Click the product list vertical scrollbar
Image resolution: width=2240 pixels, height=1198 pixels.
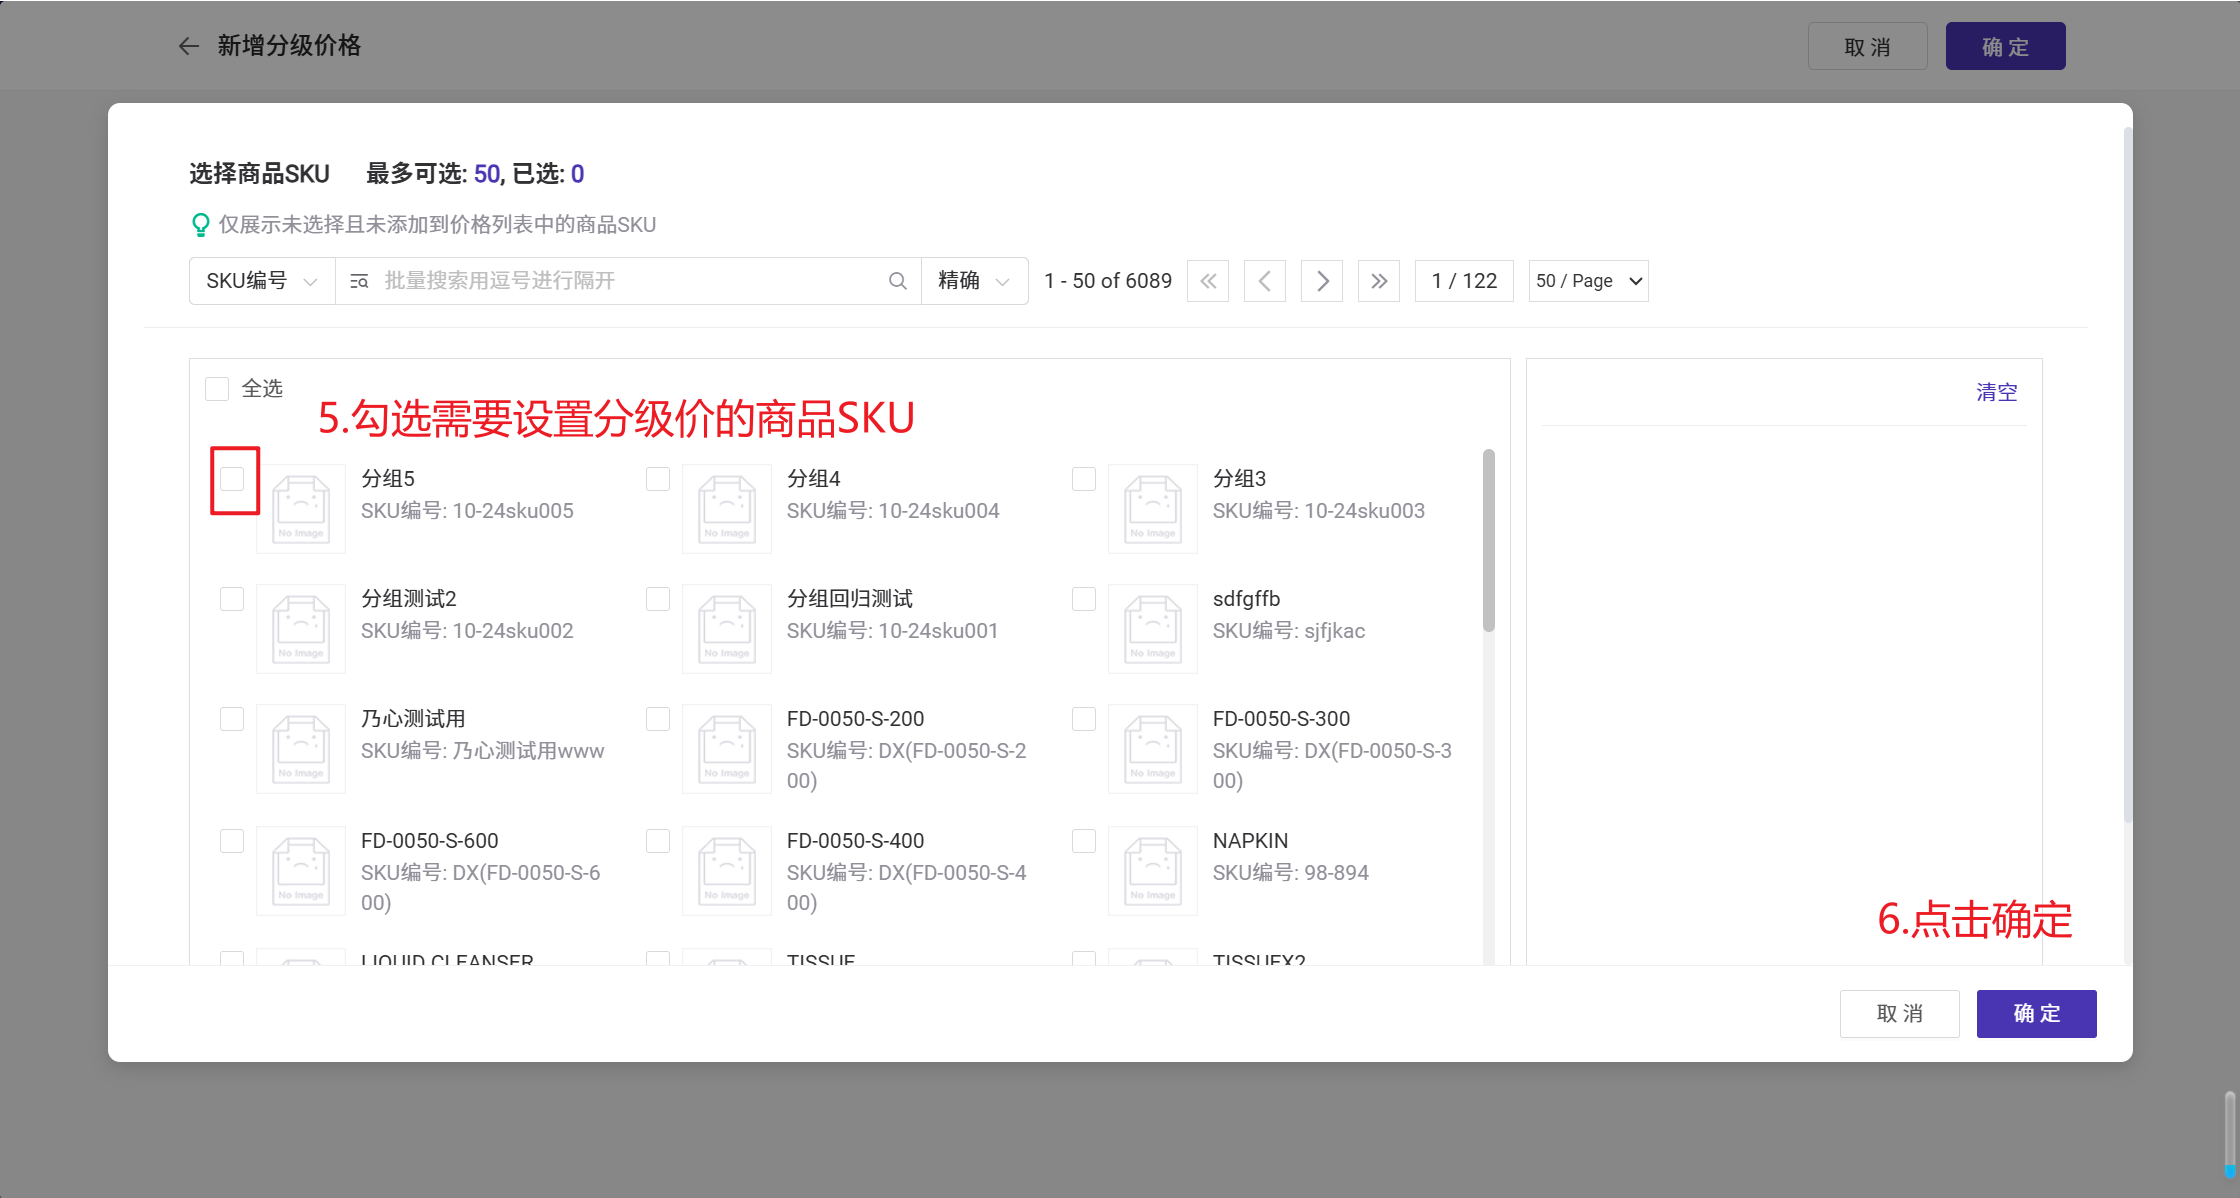tap(1489, 540)
